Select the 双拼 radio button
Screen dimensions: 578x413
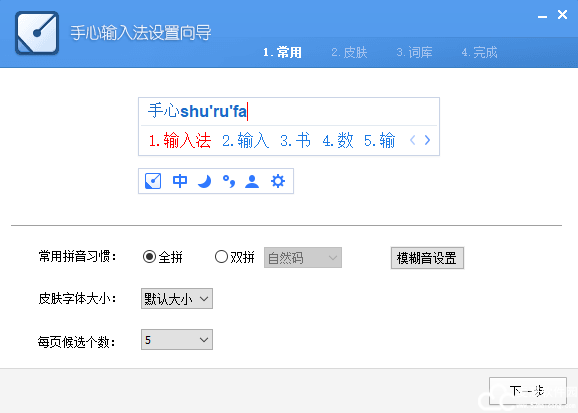221,257
